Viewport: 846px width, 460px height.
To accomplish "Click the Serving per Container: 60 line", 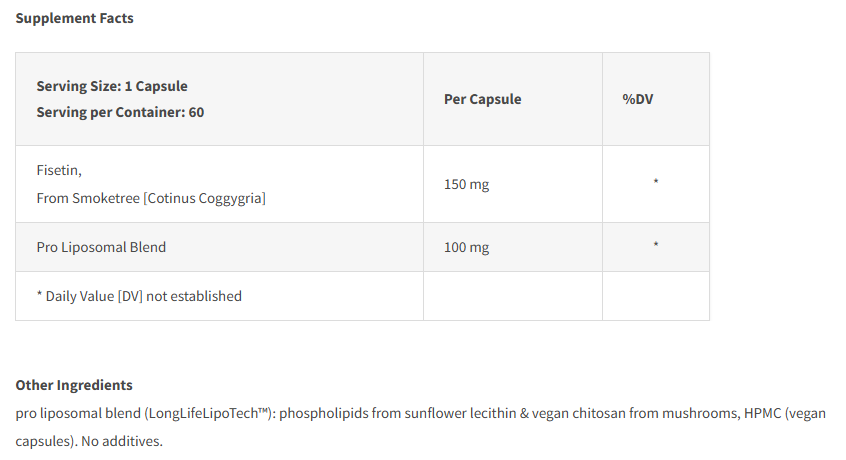I will pyautogui.click(x=120, y=112).
